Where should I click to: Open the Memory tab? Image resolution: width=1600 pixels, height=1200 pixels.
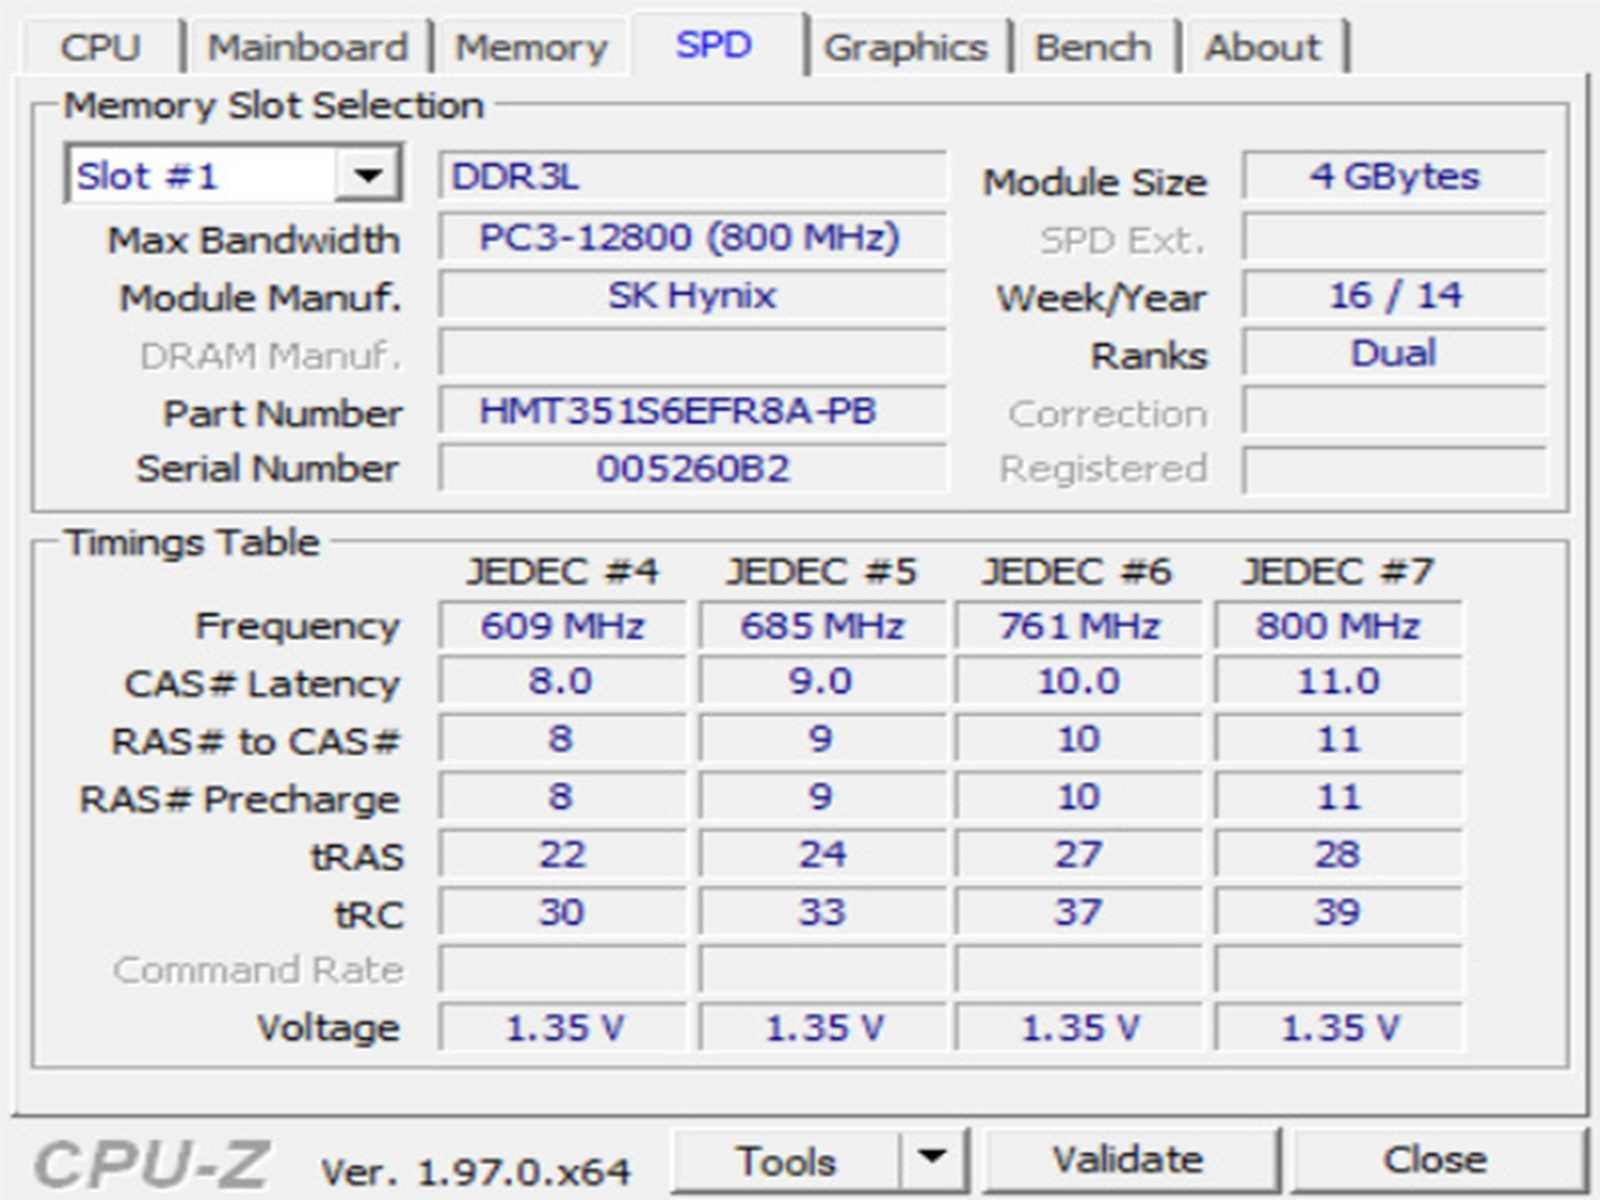tap(531, 47)
